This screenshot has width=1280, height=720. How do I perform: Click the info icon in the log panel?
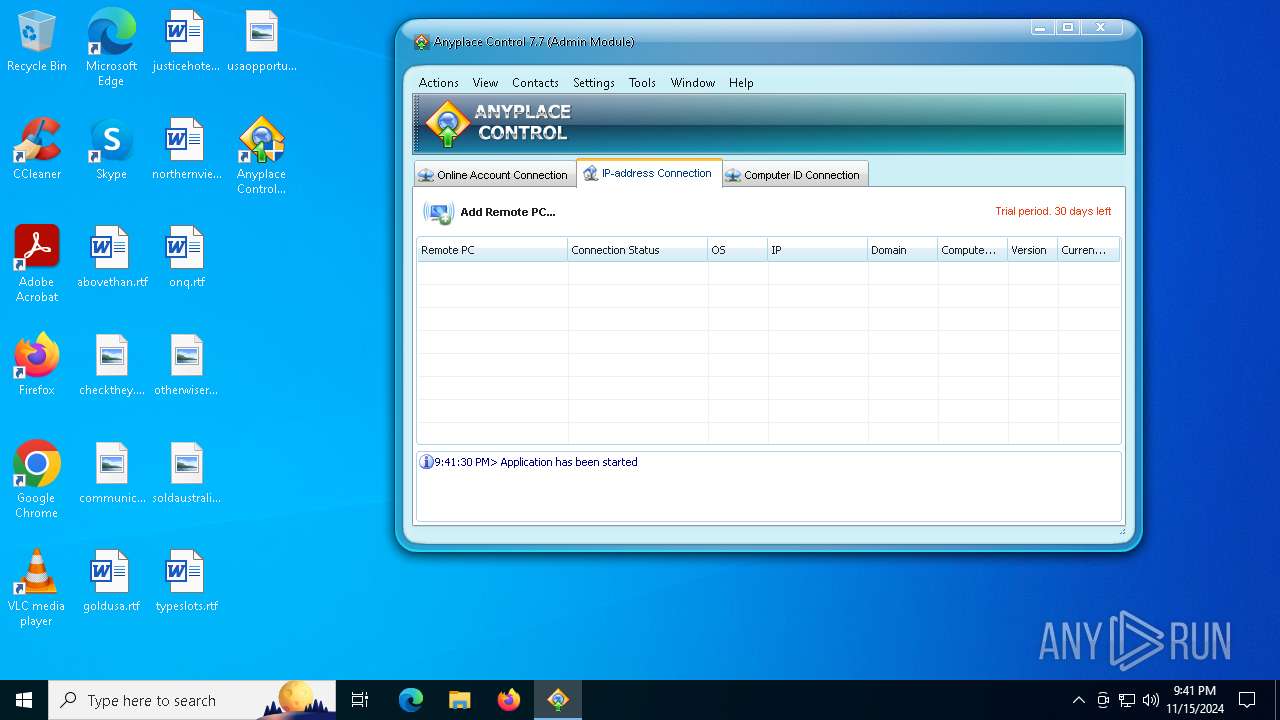click(x=426, y=462)
